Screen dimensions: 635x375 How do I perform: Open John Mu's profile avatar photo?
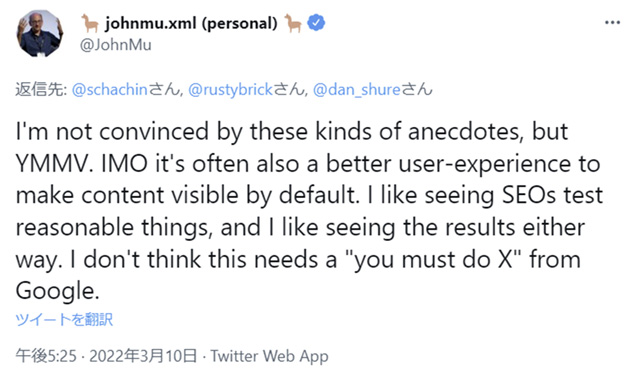[40, 33]
